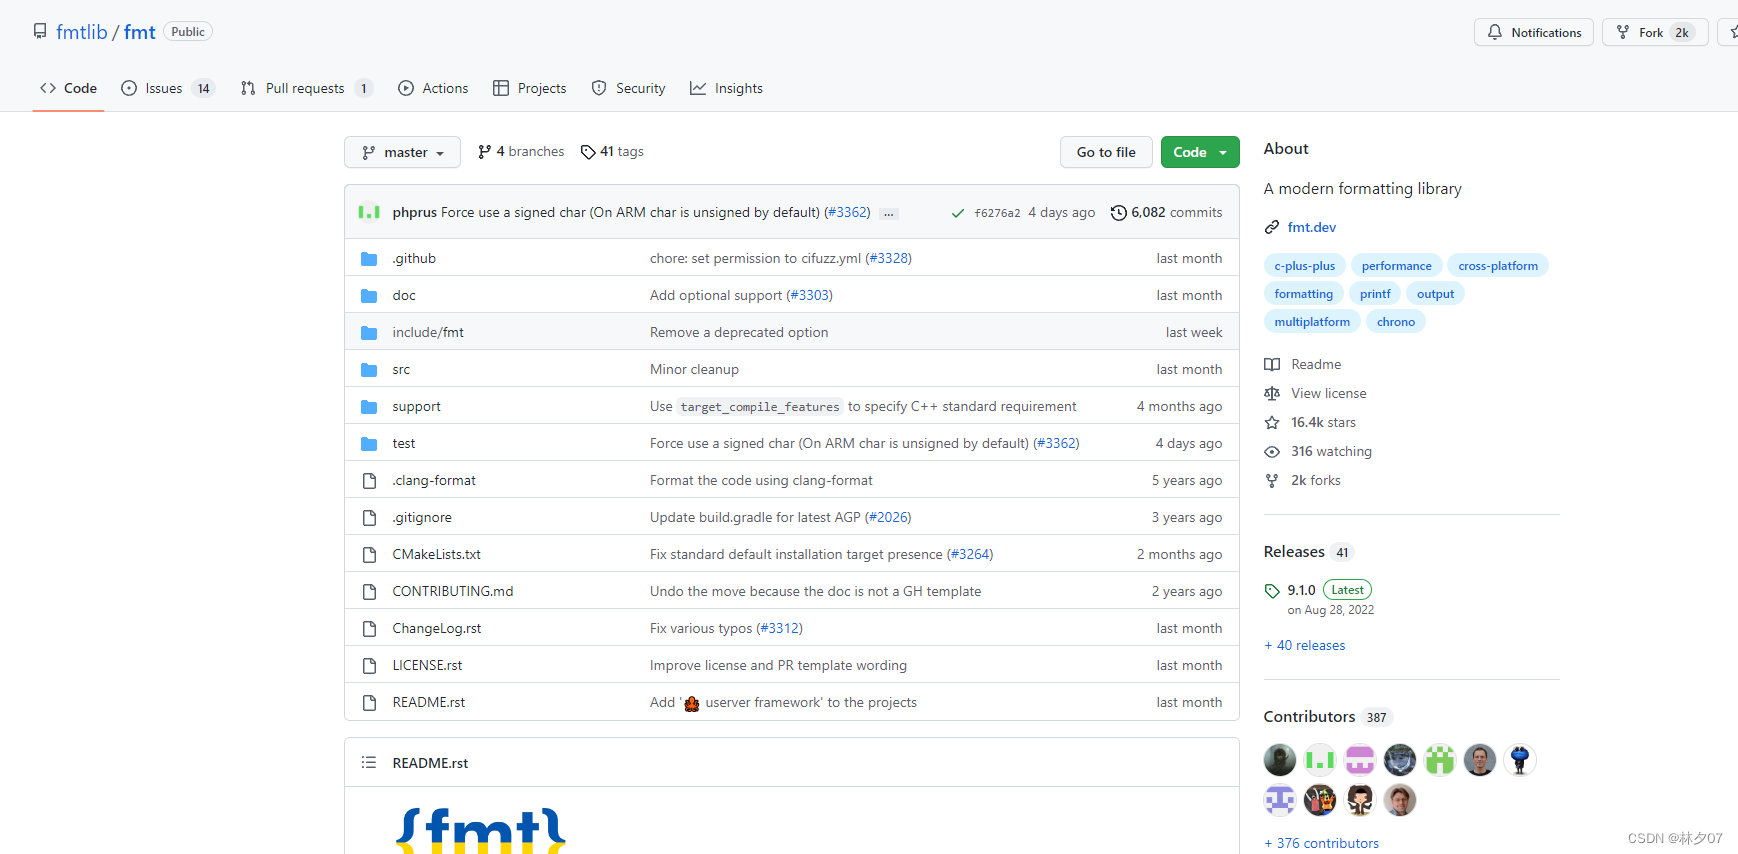Viewport: 1738px width, 854px height.
Task: Click the link icon beside fmt.dev
Action: point(1272,227)
